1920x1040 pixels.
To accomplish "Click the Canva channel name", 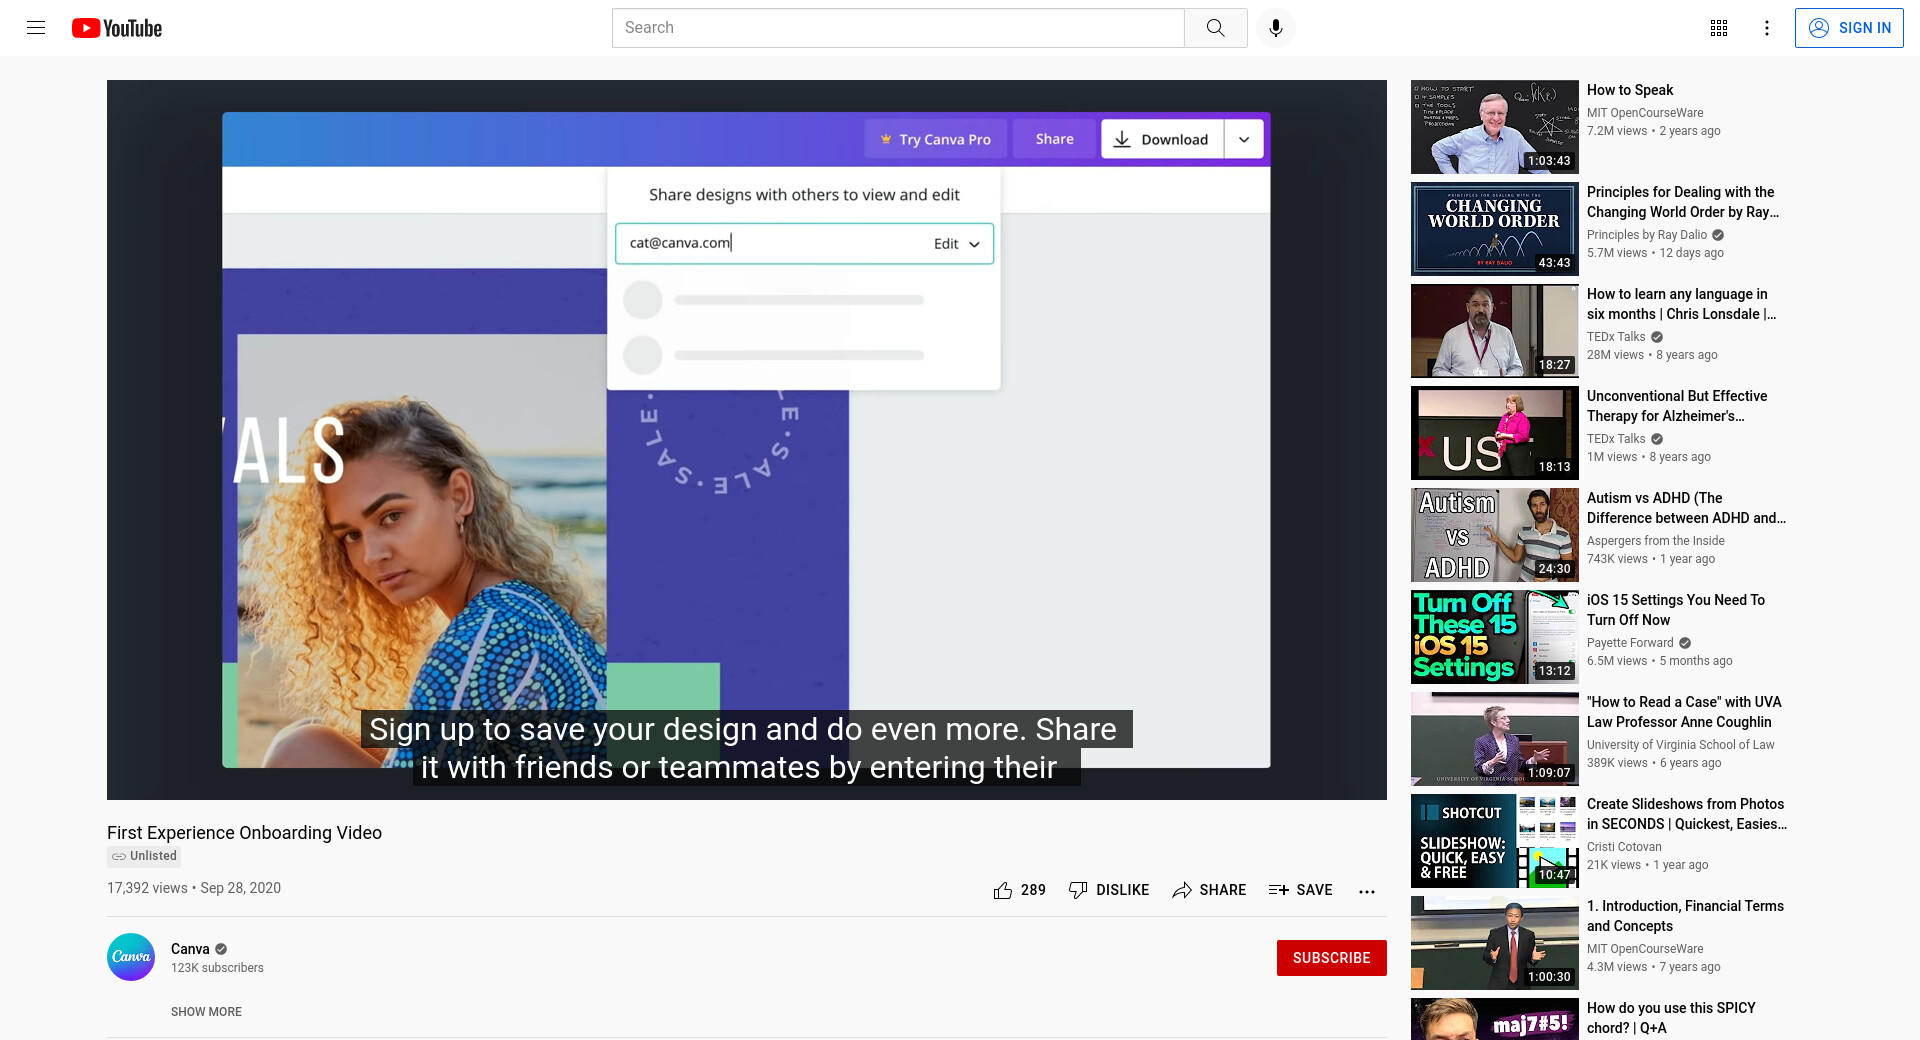I will click(x=190, y=949).
